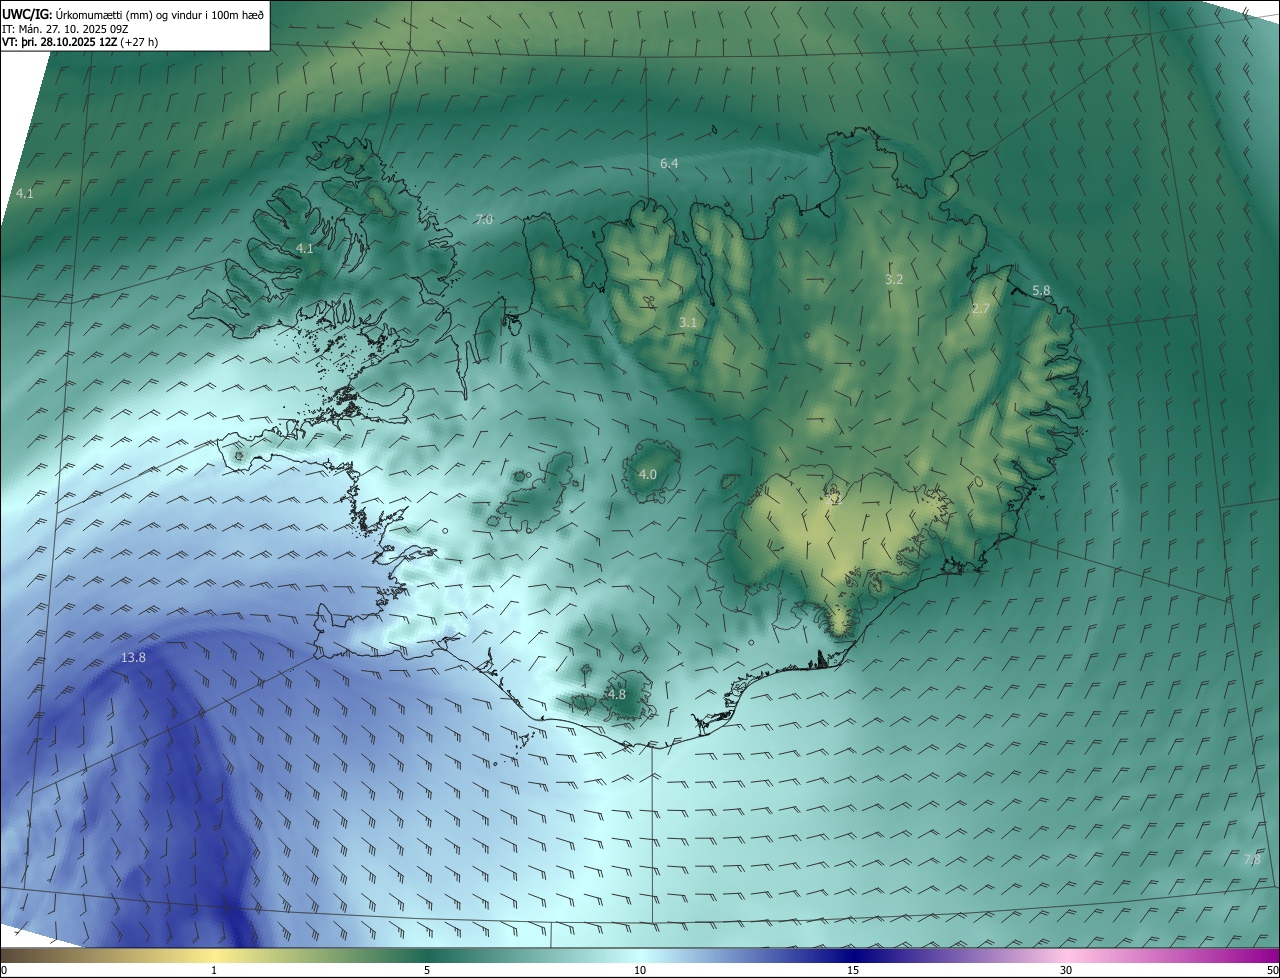The width and height of the screenshot is (1280, 978).
Task: Click the 7.0 value label on the map
Action: click(x=484, y=219)
